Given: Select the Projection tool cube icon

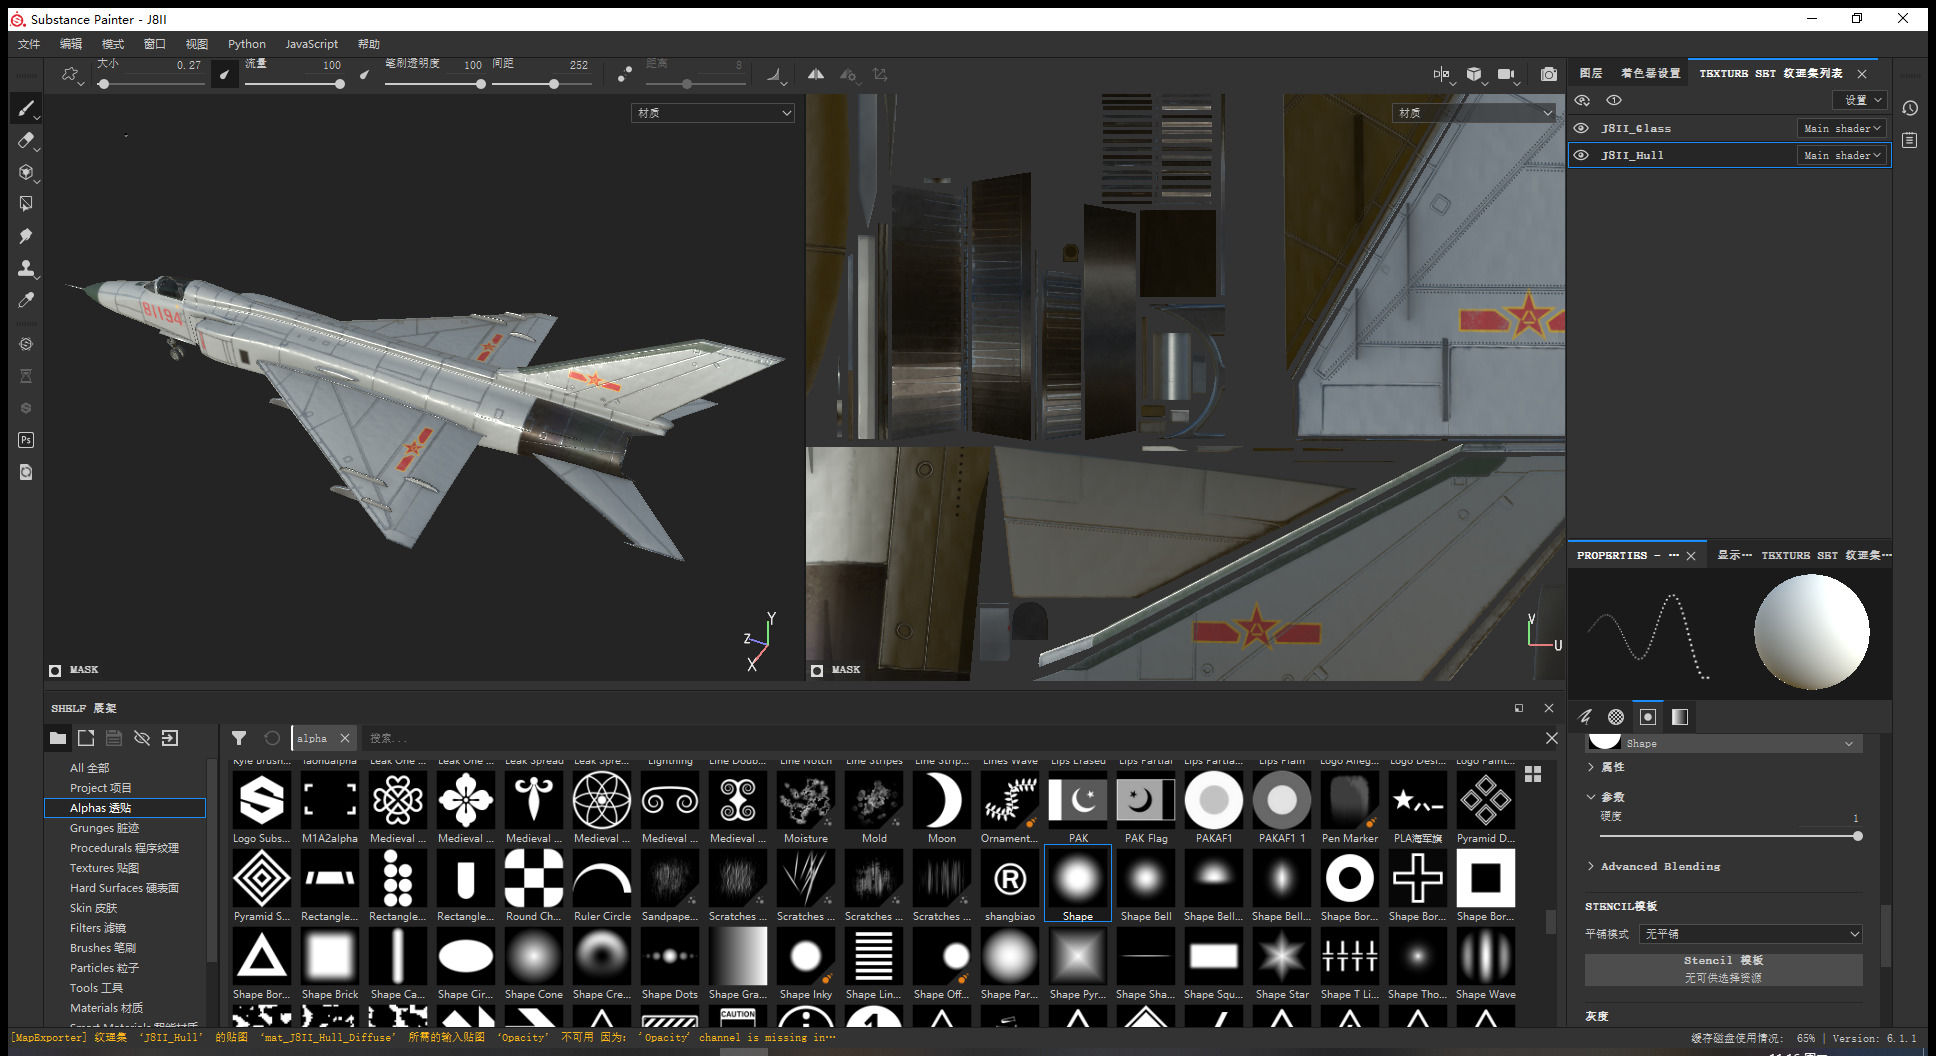Looking at the screenshot, I should click(26, 172).
